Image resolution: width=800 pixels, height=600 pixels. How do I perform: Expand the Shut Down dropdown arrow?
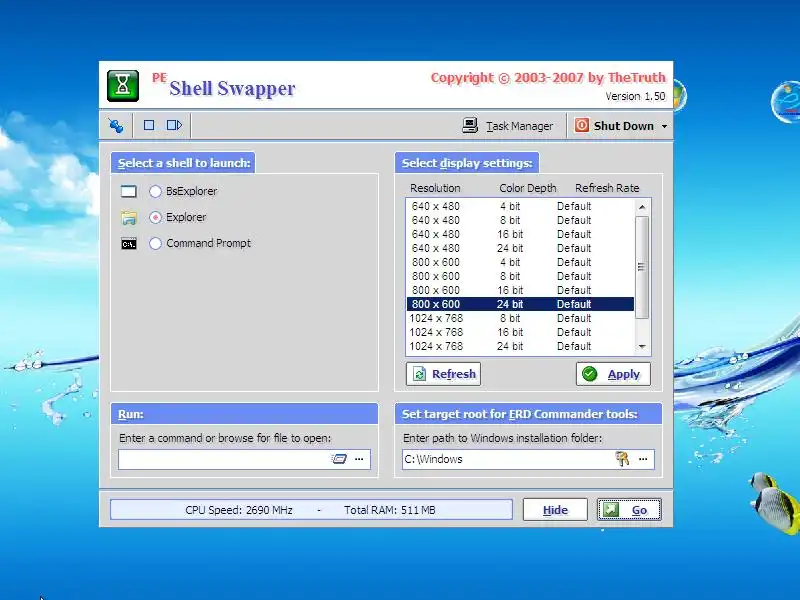pyautogui.click(x=664, y=126)
